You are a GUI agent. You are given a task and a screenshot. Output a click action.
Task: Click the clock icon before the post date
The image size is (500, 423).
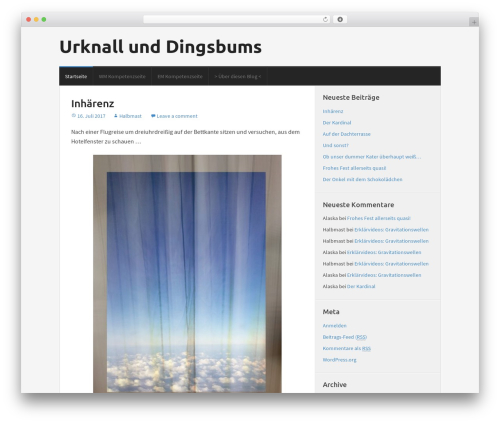tap(74, 116)
